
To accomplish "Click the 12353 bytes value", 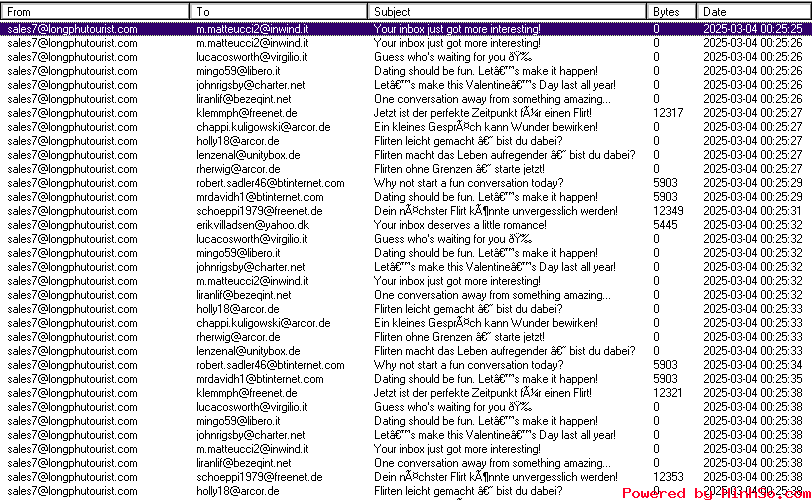I will tap(668, 476).
